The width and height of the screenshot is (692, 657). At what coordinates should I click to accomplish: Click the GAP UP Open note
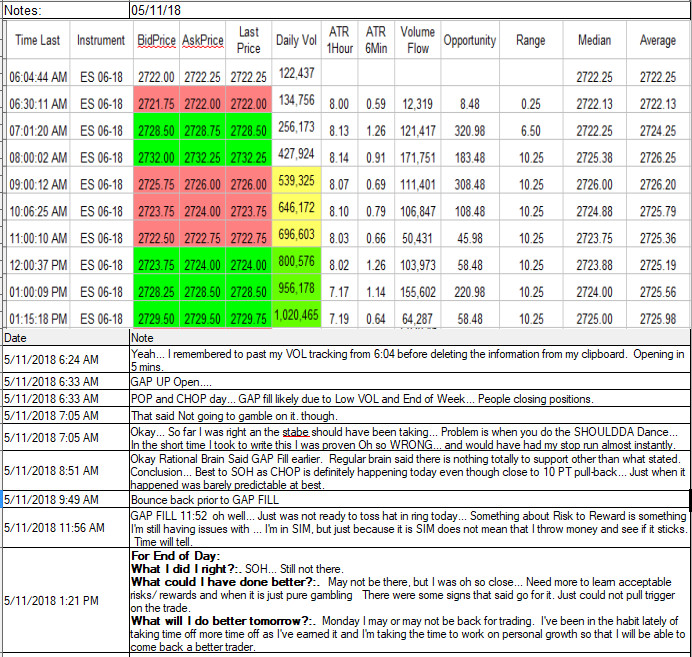410,382
